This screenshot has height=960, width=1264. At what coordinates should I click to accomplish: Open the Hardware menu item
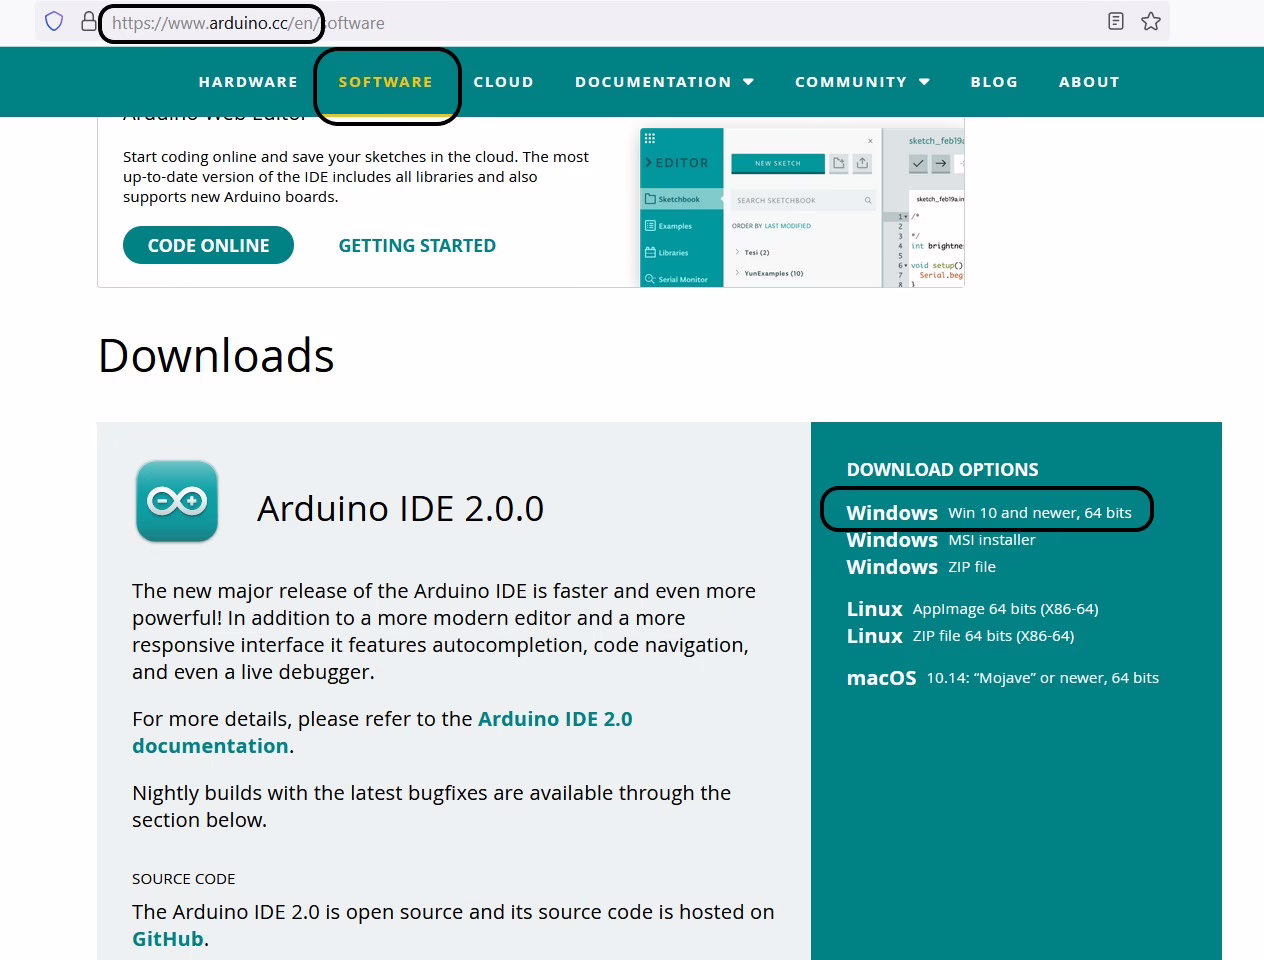(x=248, y=82)
